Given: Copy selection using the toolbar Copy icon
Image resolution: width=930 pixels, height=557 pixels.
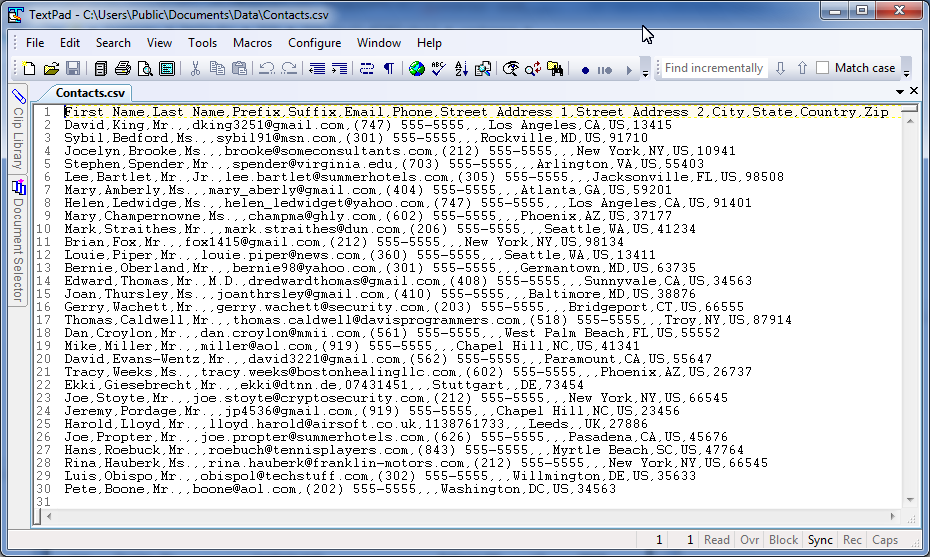Looking at the screenshot, I should pos(217,69).
